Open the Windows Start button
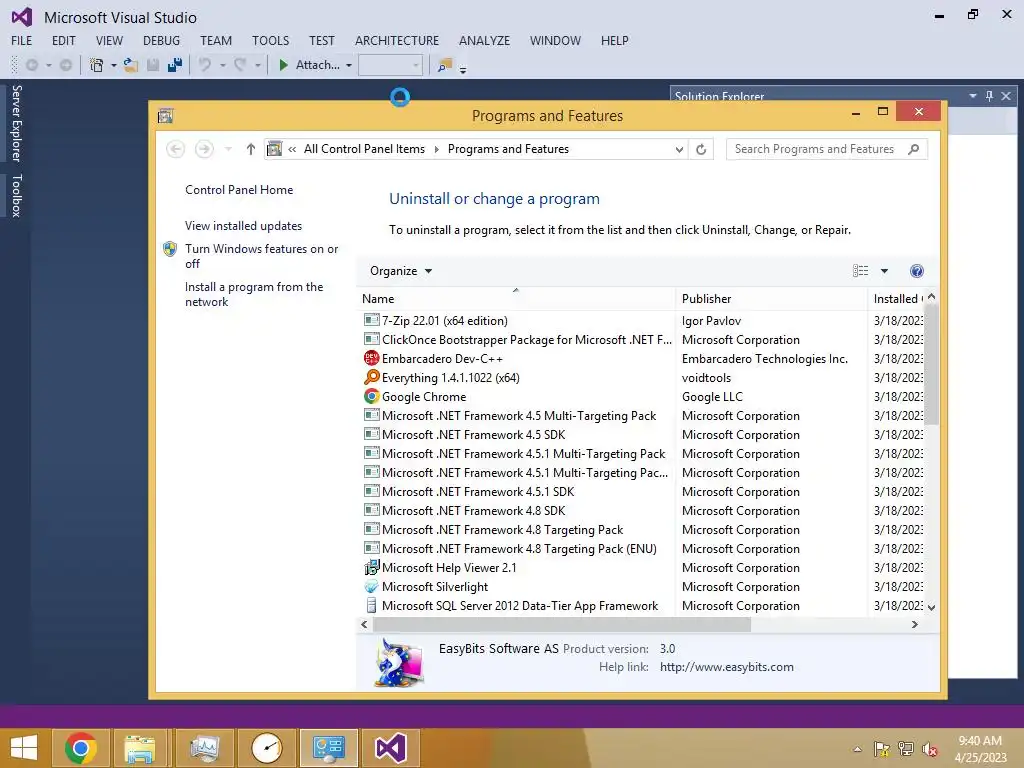The width and height of the screenshot is (1024, 768). pos(24,748)
